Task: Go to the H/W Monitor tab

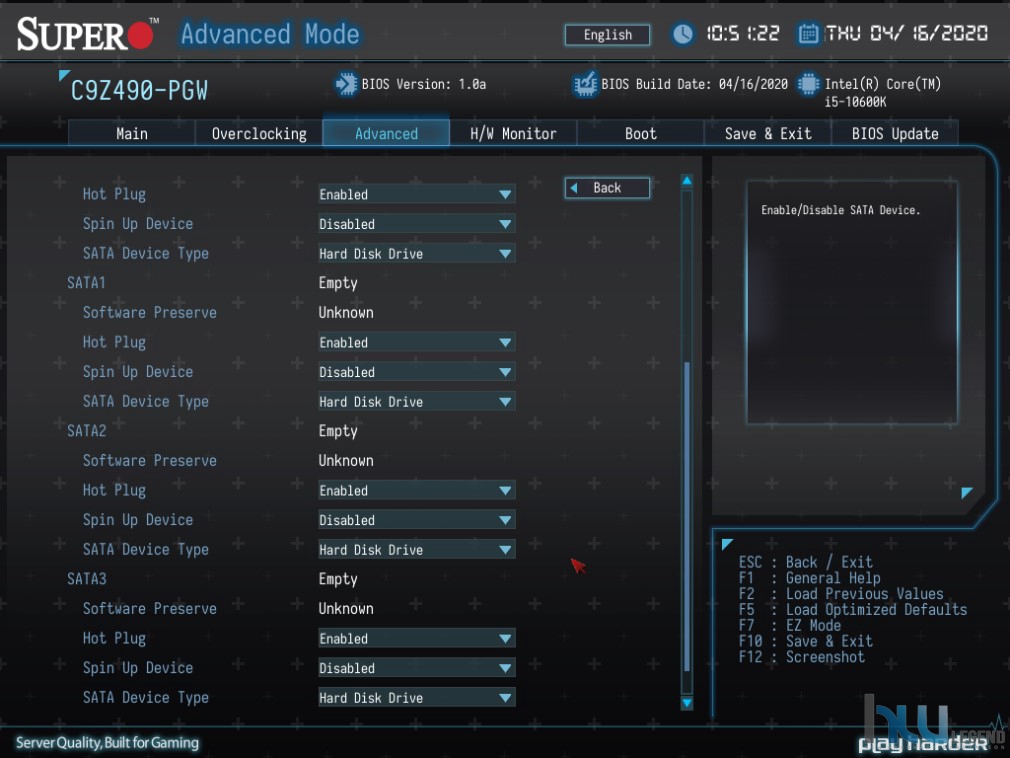Action: (513, 133)
